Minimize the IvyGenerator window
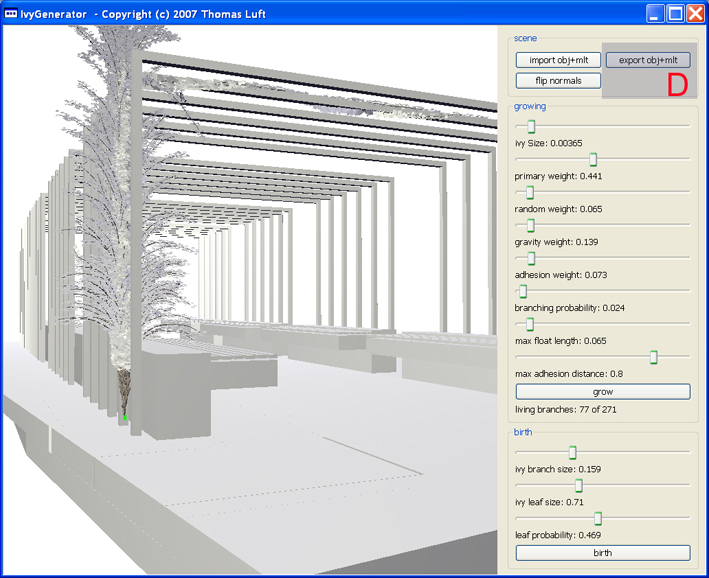709x578 pixels. coord(654,13)
